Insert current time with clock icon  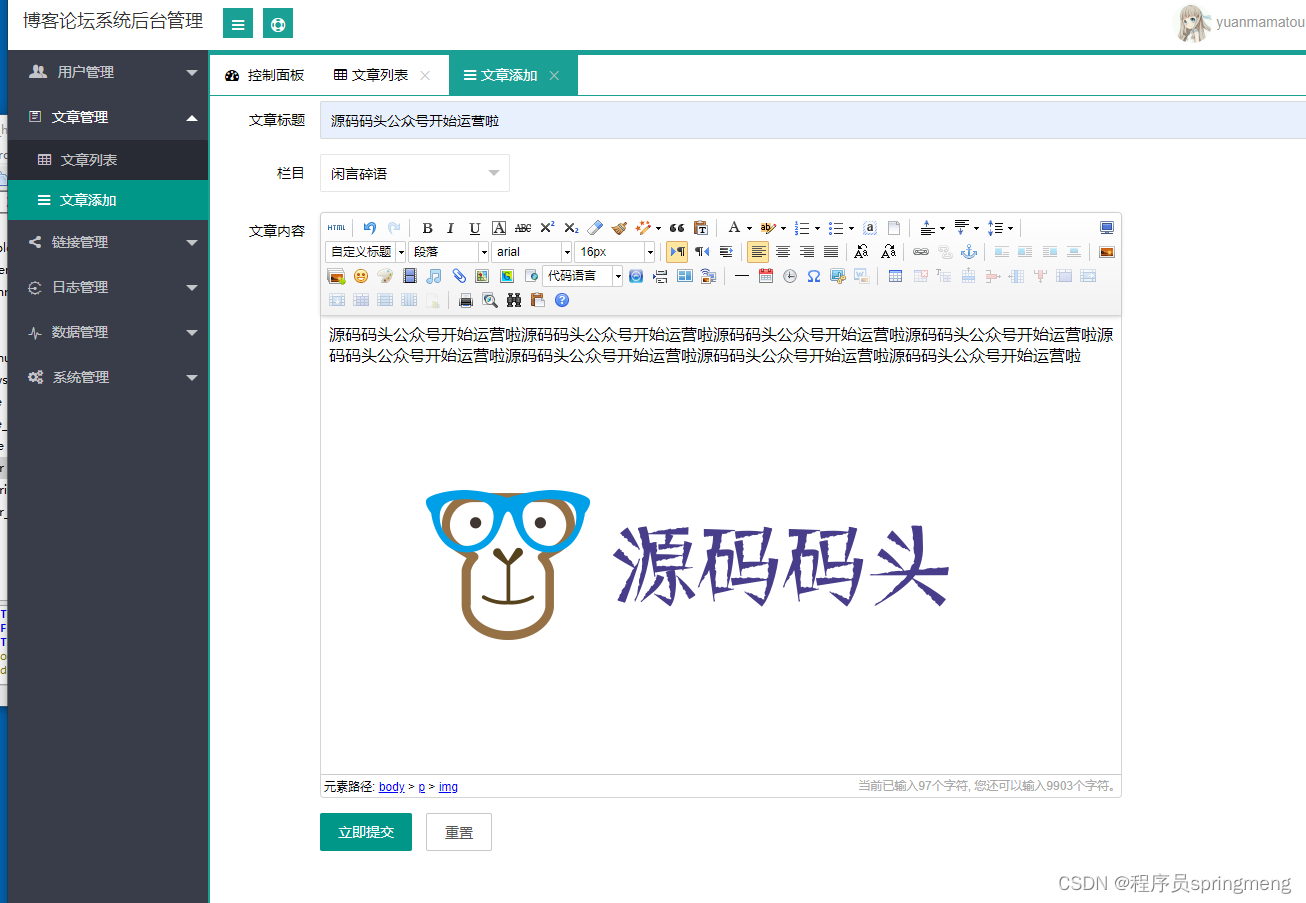[x=790, y=276]
